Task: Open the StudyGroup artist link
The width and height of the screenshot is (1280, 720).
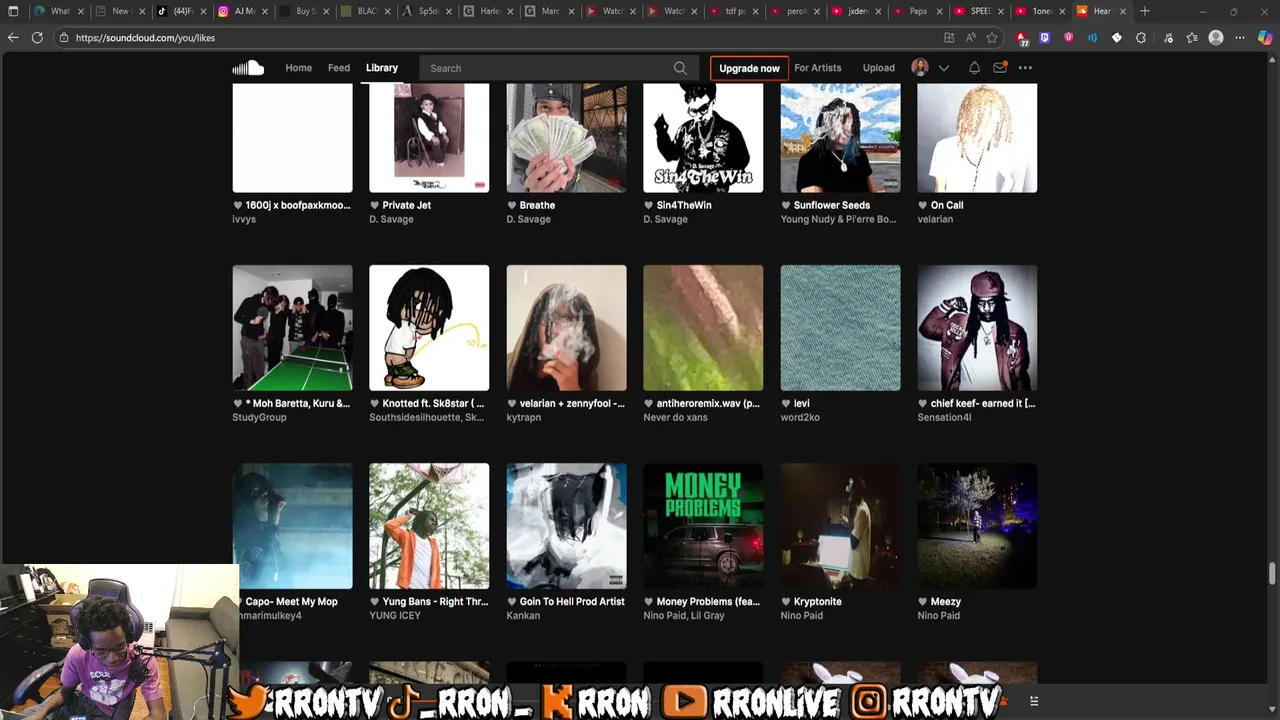Action: [x=259, y=417]
